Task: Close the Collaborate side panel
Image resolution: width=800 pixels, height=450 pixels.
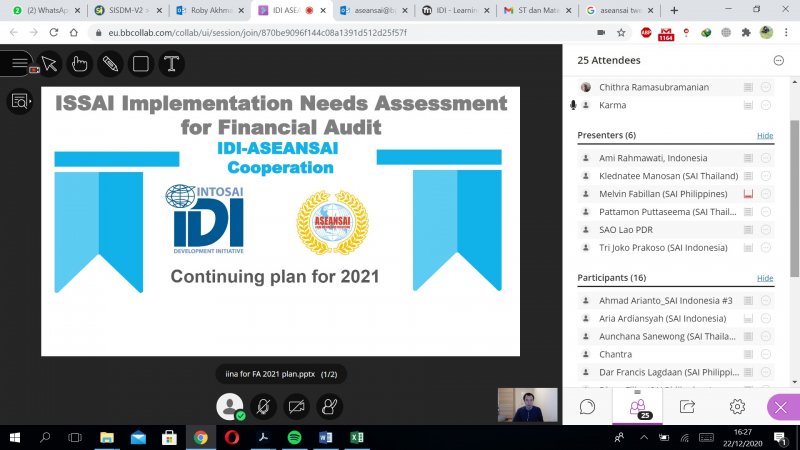Action: 782,407
